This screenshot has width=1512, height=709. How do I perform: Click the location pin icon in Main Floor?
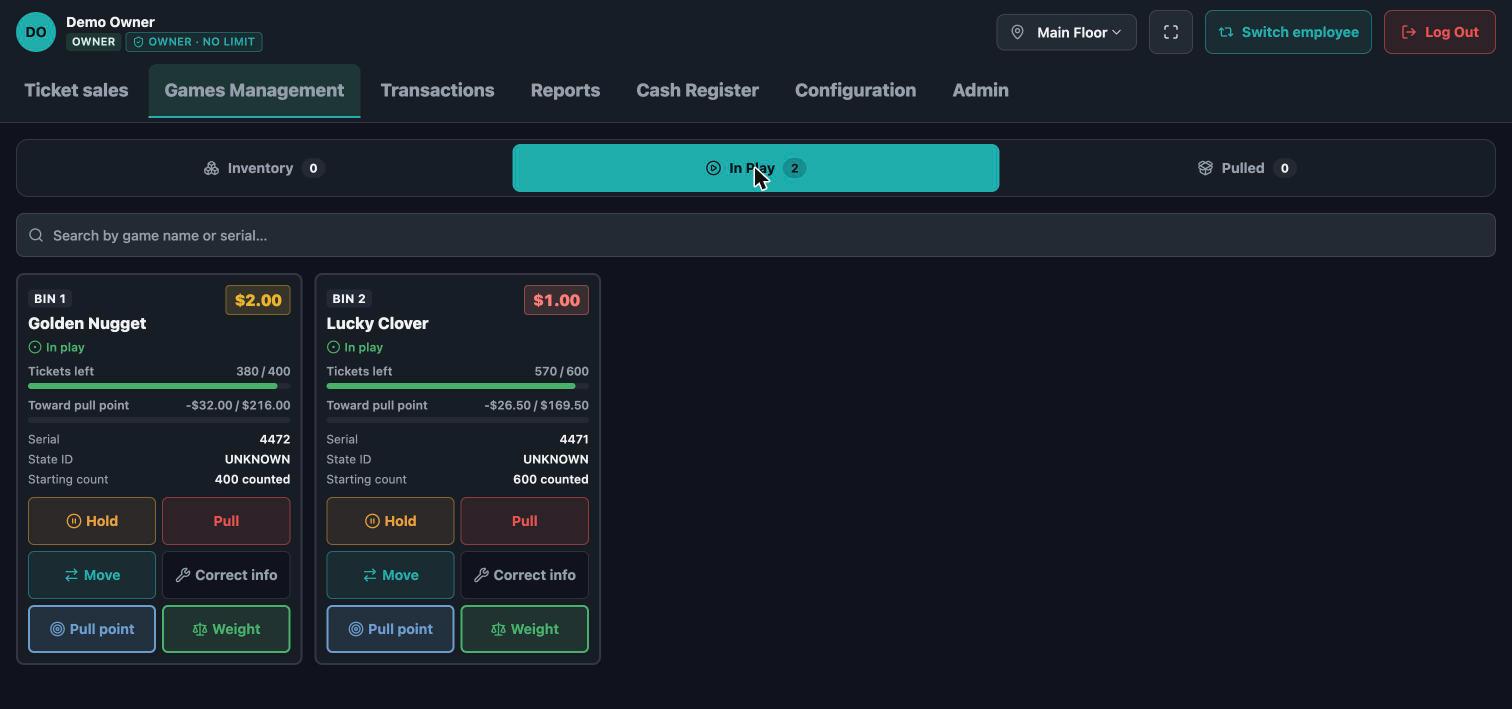(x=1017, y=32)
